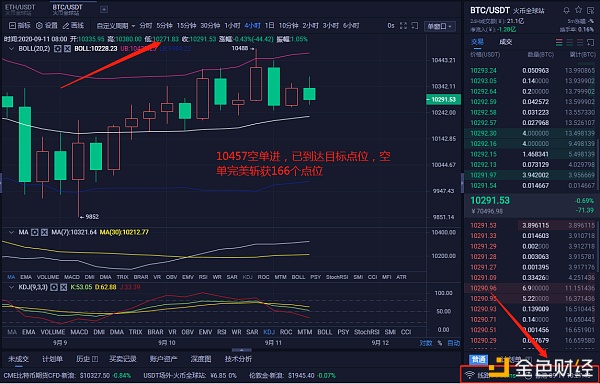Set a price alert bell for BTC/USDT
Viewport: 600px width, 384px height.
point(566,10)
